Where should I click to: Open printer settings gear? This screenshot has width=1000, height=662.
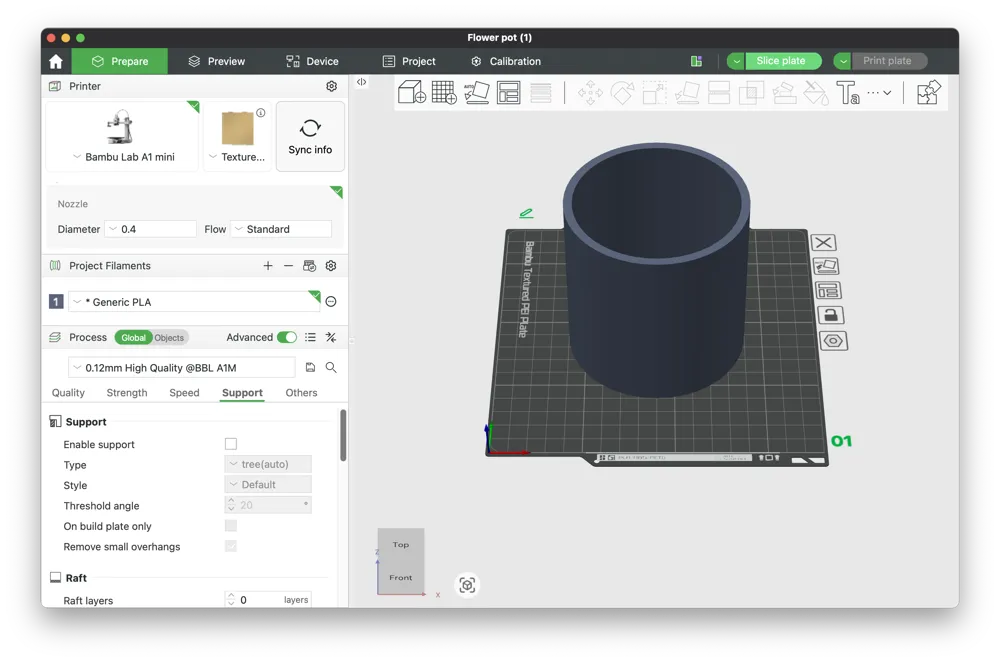tap(332, 86)
